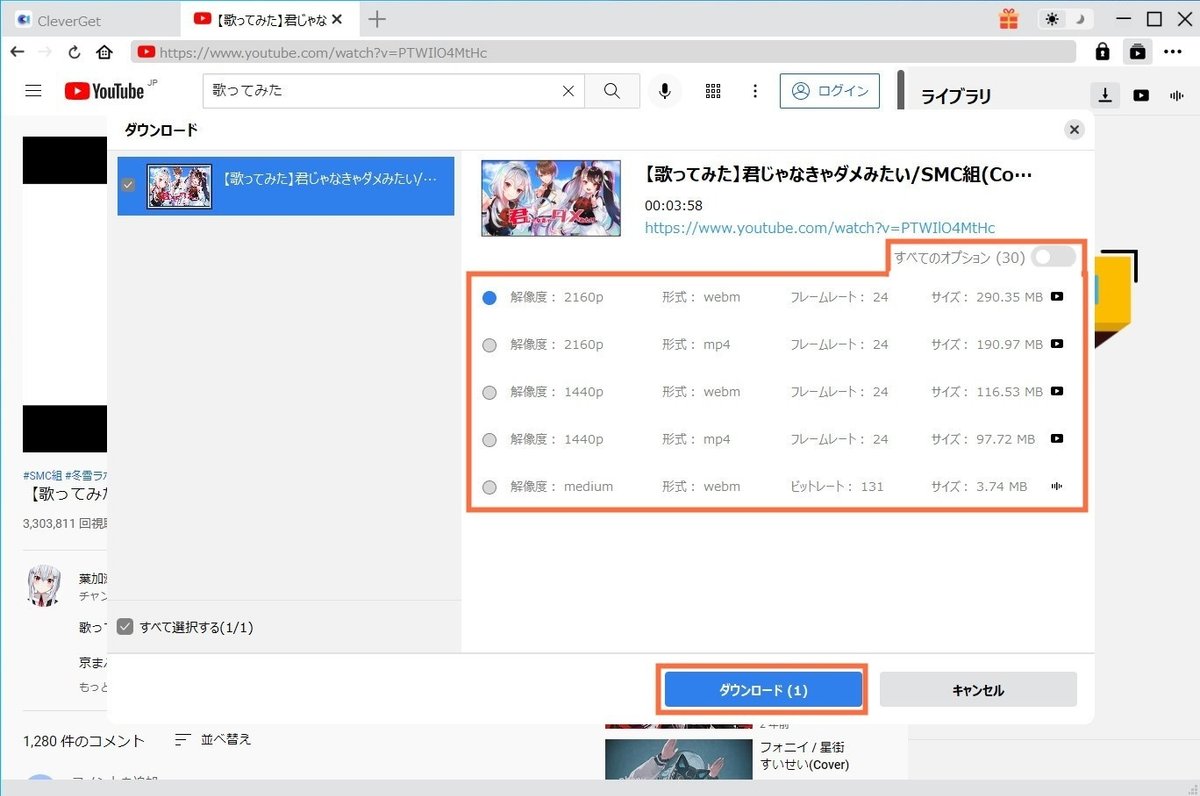Open the youtube.com watch URL link

pyautogui.click(x=820, y=228)
